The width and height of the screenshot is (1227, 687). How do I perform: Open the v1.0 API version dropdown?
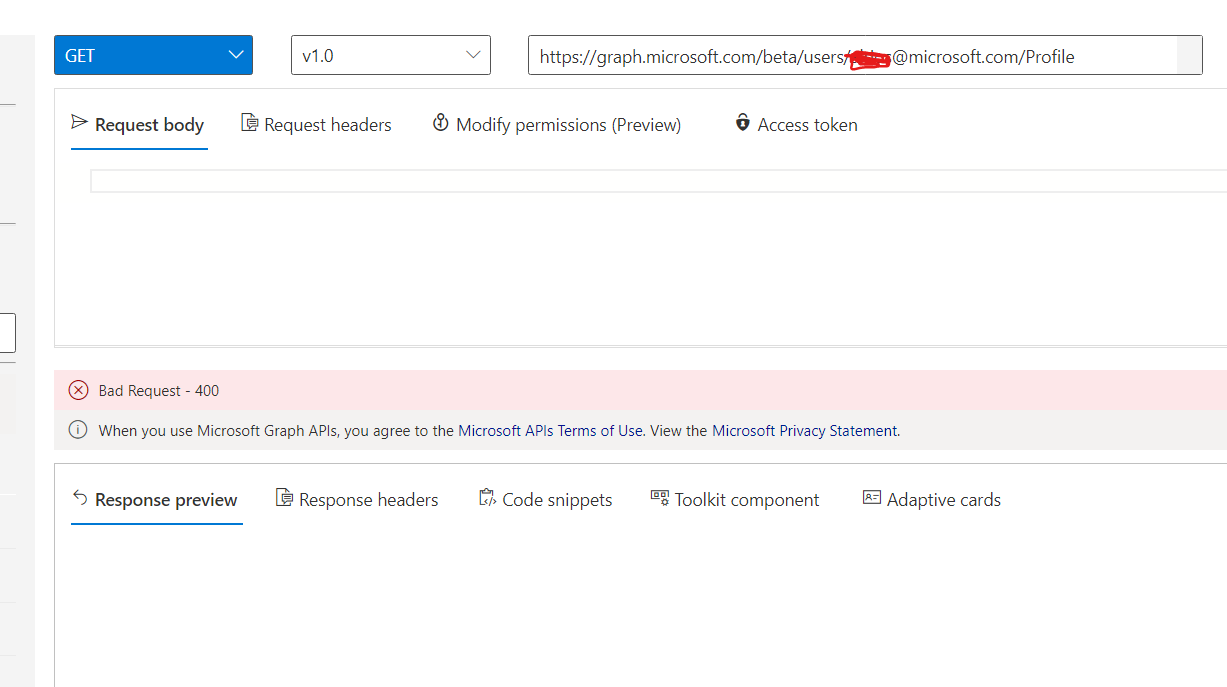pyautogui.click(x=390, y=55)
